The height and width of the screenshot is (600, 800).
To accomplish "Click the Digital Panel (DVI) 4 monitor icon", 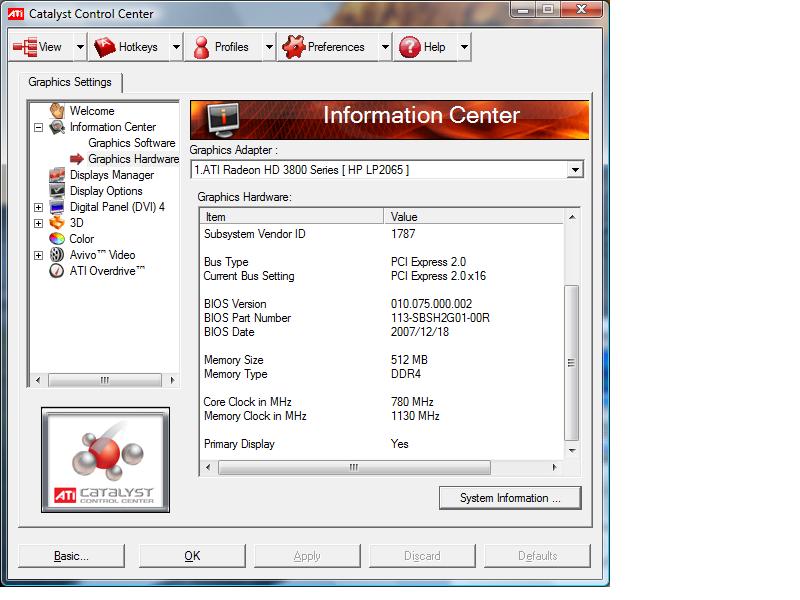I will pyautogui.click(x=57, y=207).
